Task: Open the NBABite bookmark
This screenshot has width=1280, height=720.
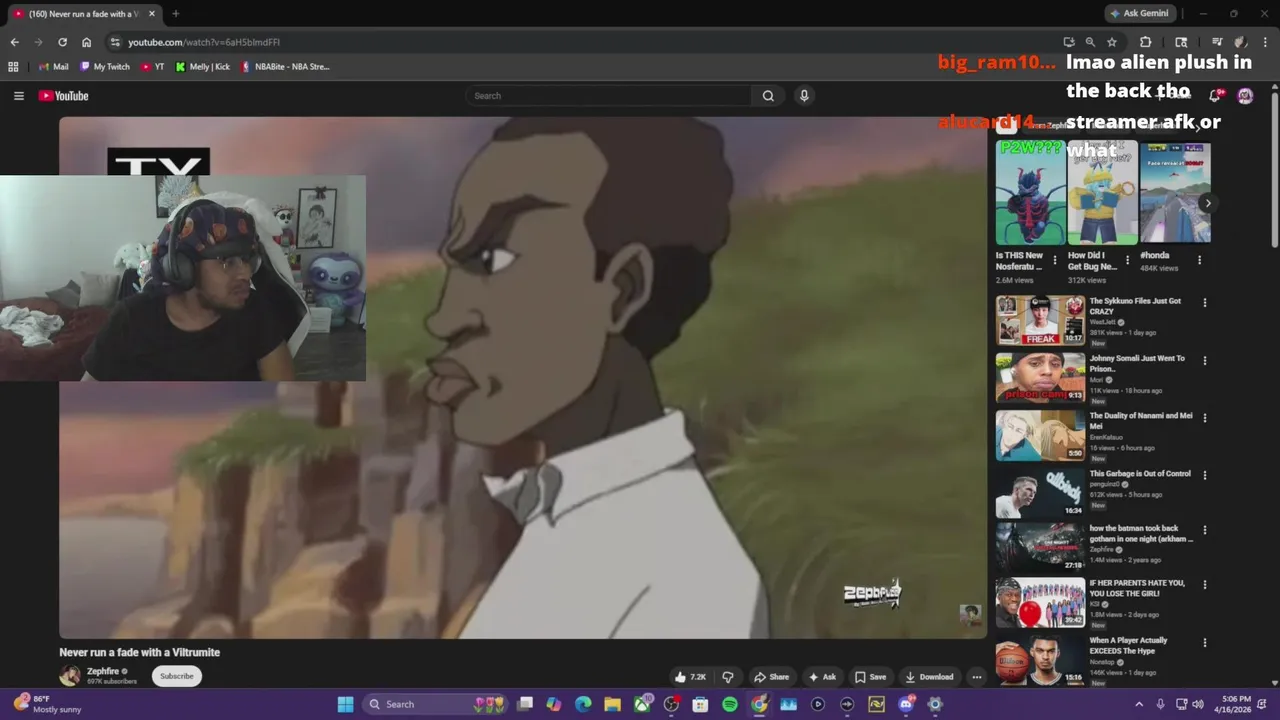Action: 285,67
